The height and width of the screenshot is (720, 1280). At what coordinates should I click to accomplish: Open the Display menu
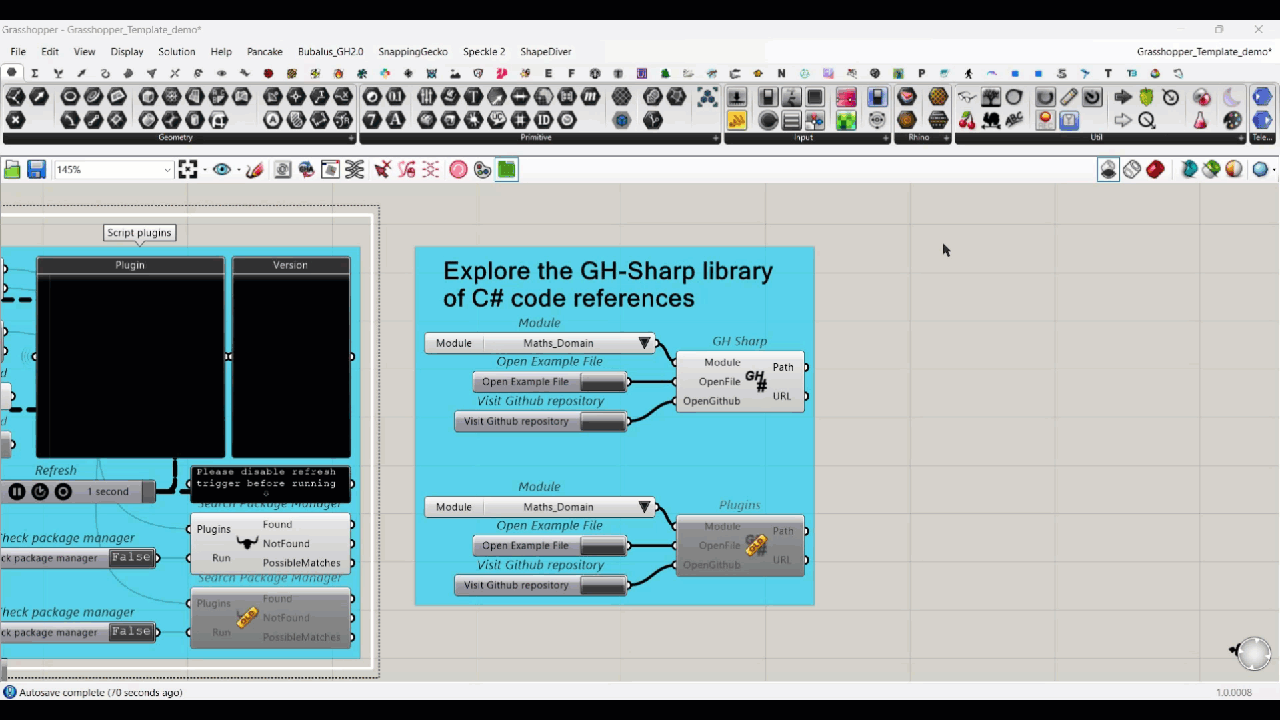click(127, 51)
